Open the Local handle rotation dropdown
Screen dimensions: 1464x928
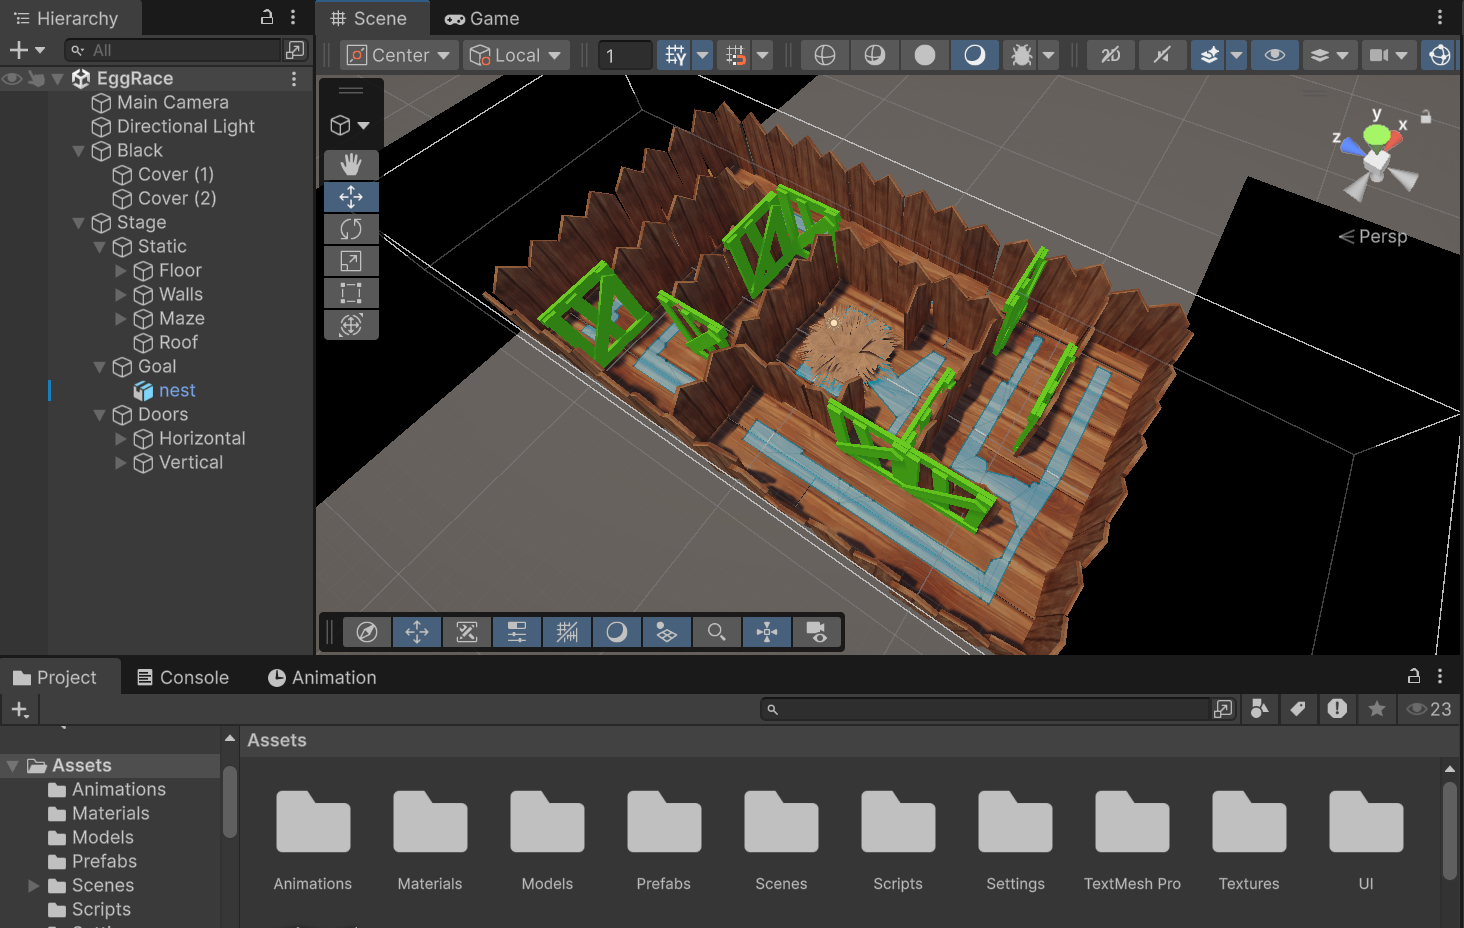point(516,55)
